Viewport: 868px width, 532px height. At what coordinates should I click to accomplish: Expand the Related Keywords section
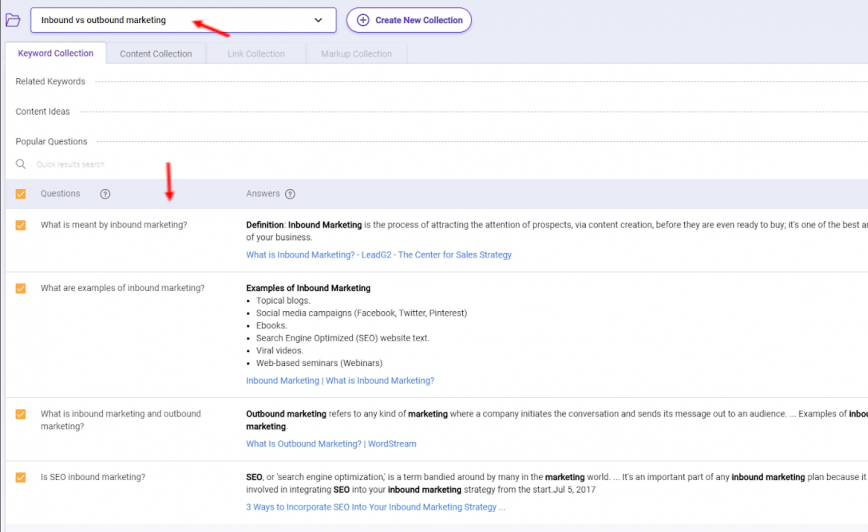tap(50, 81)
